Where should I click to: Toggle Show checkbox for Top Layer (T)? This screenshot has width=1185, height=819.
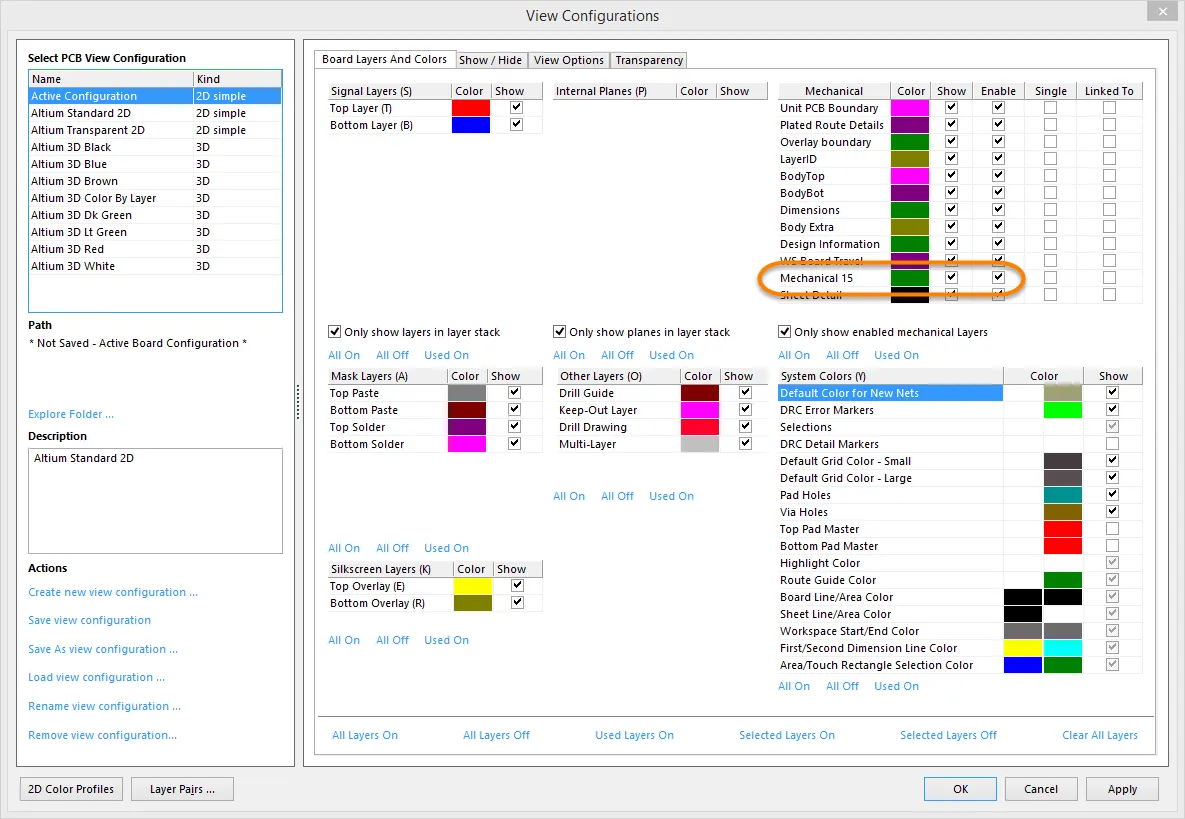516,107
